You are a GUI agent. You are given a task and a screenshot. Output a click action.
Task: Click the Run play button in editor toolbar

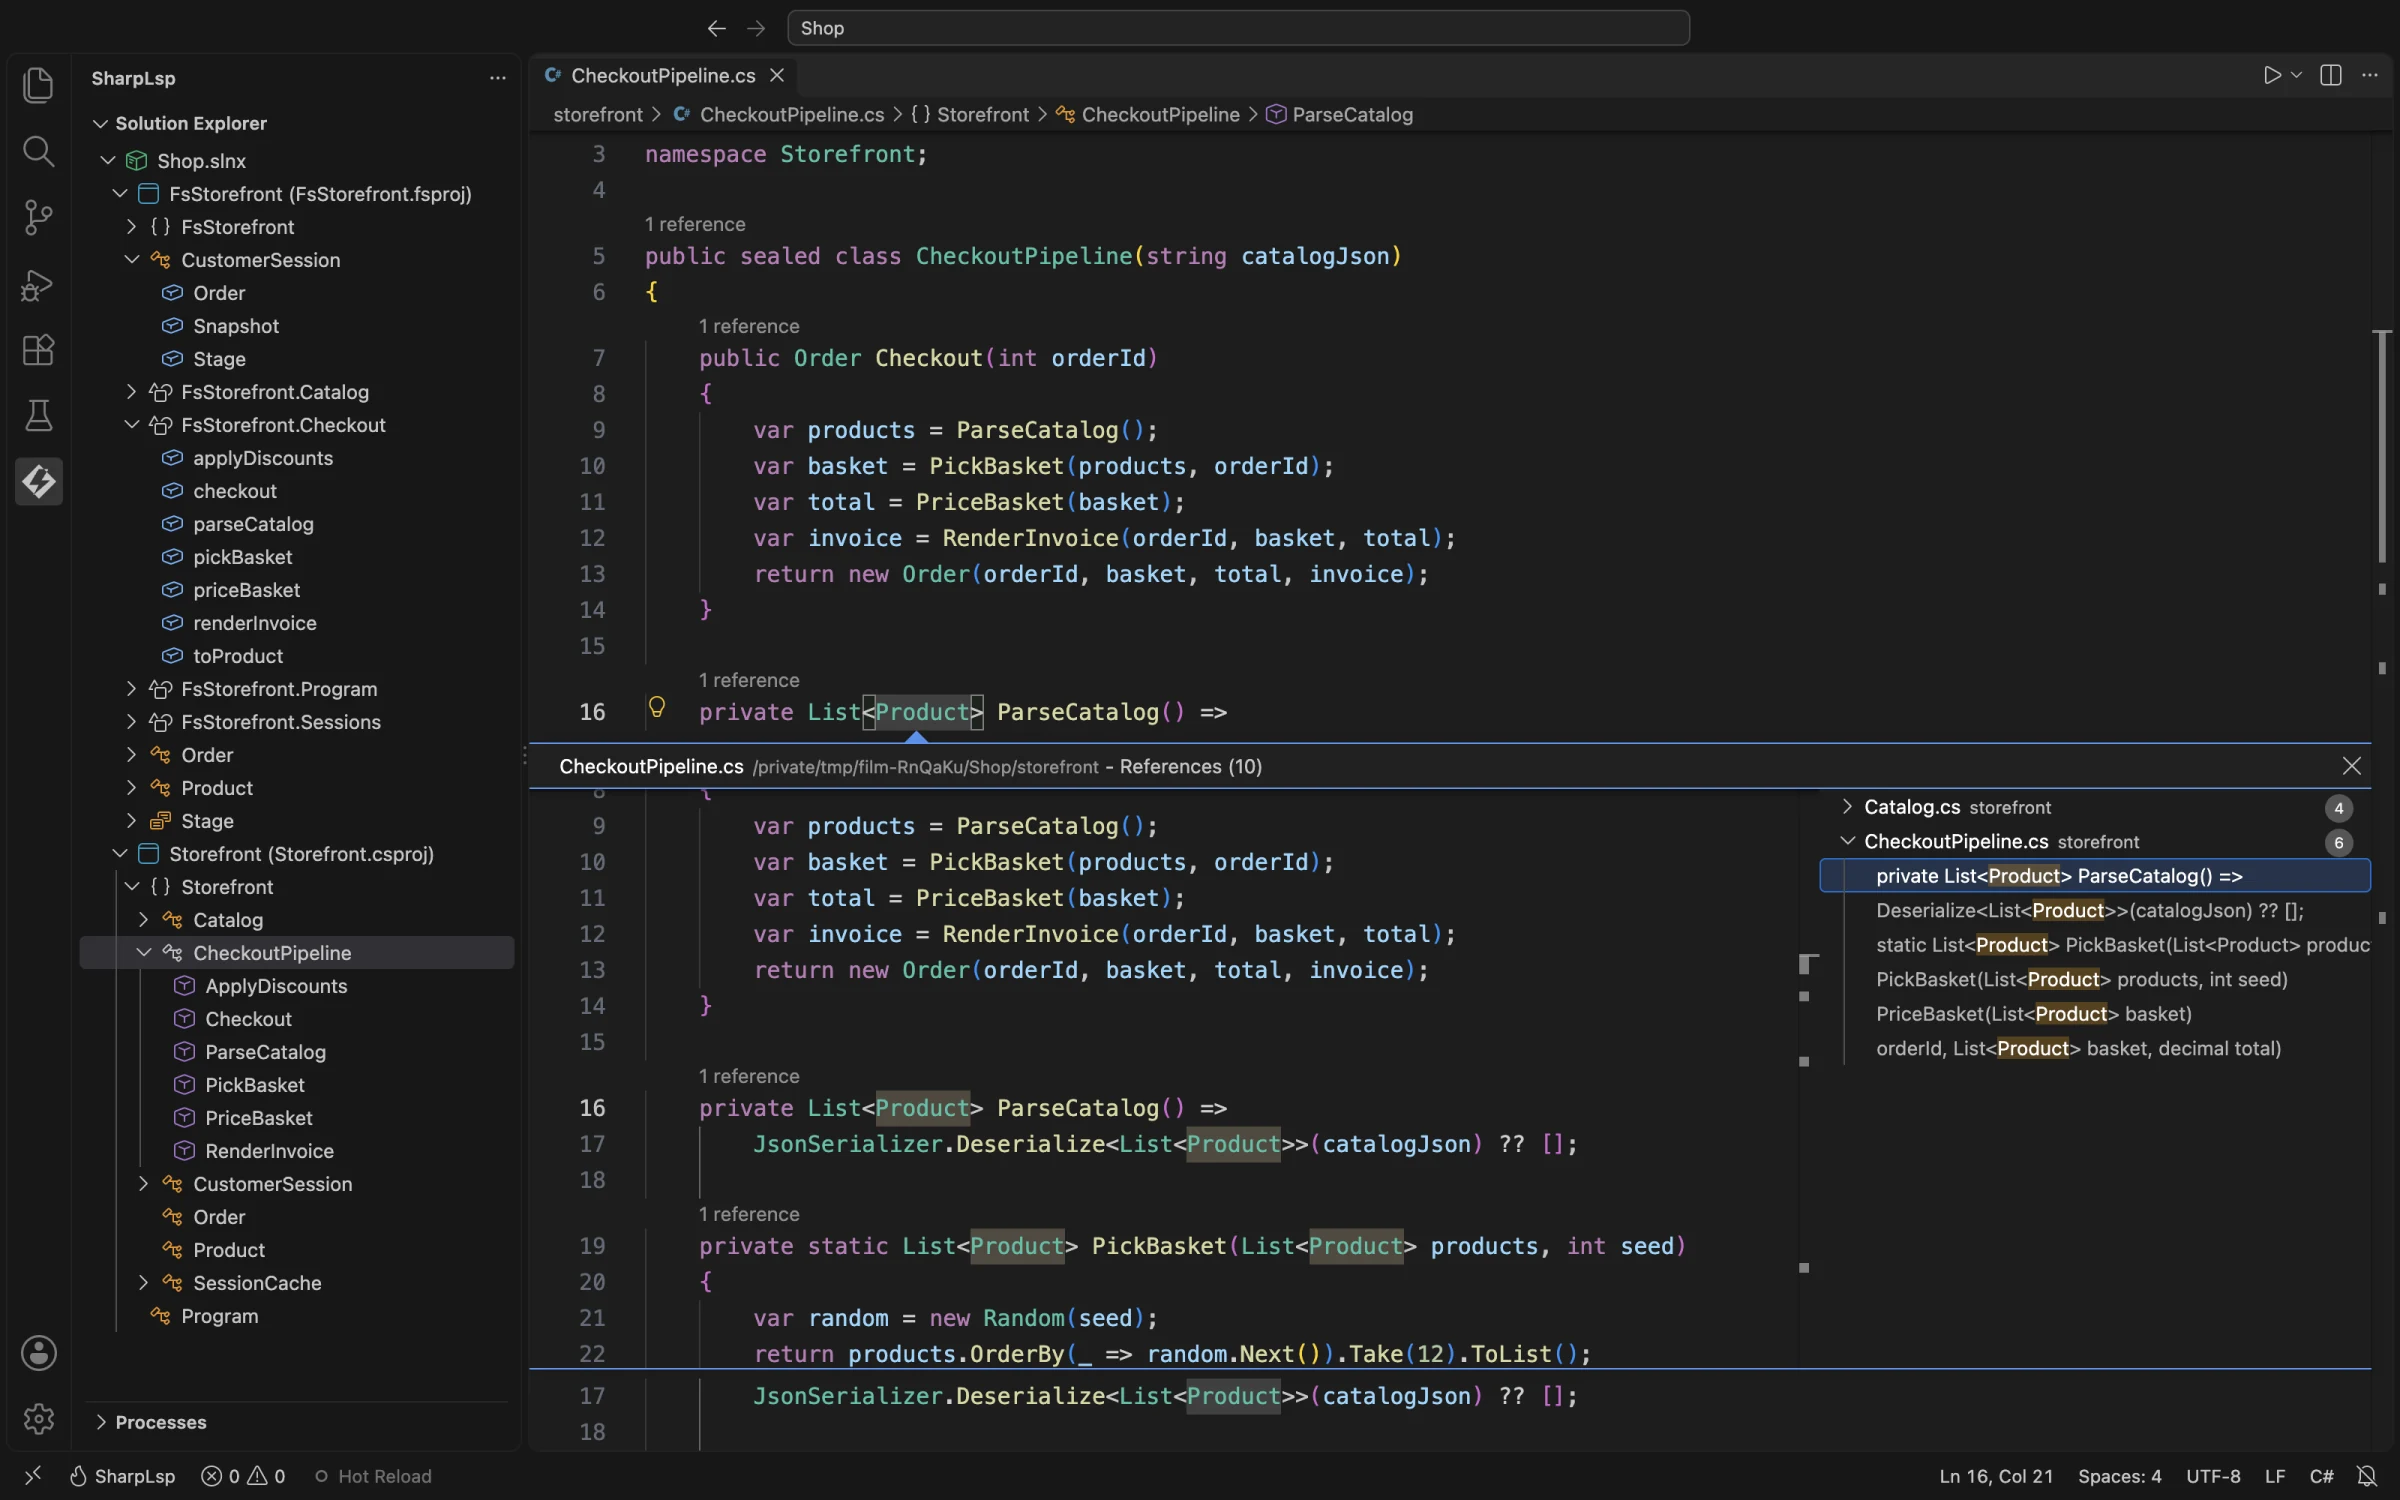pos(2272,76)
